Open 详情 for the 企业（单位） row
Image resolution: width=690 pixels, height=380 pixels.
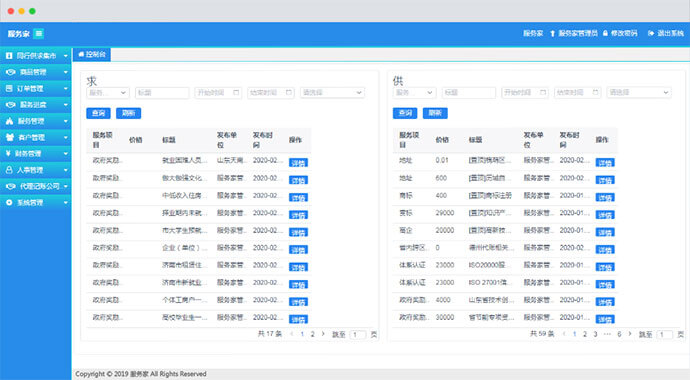[x=298, y=250]
